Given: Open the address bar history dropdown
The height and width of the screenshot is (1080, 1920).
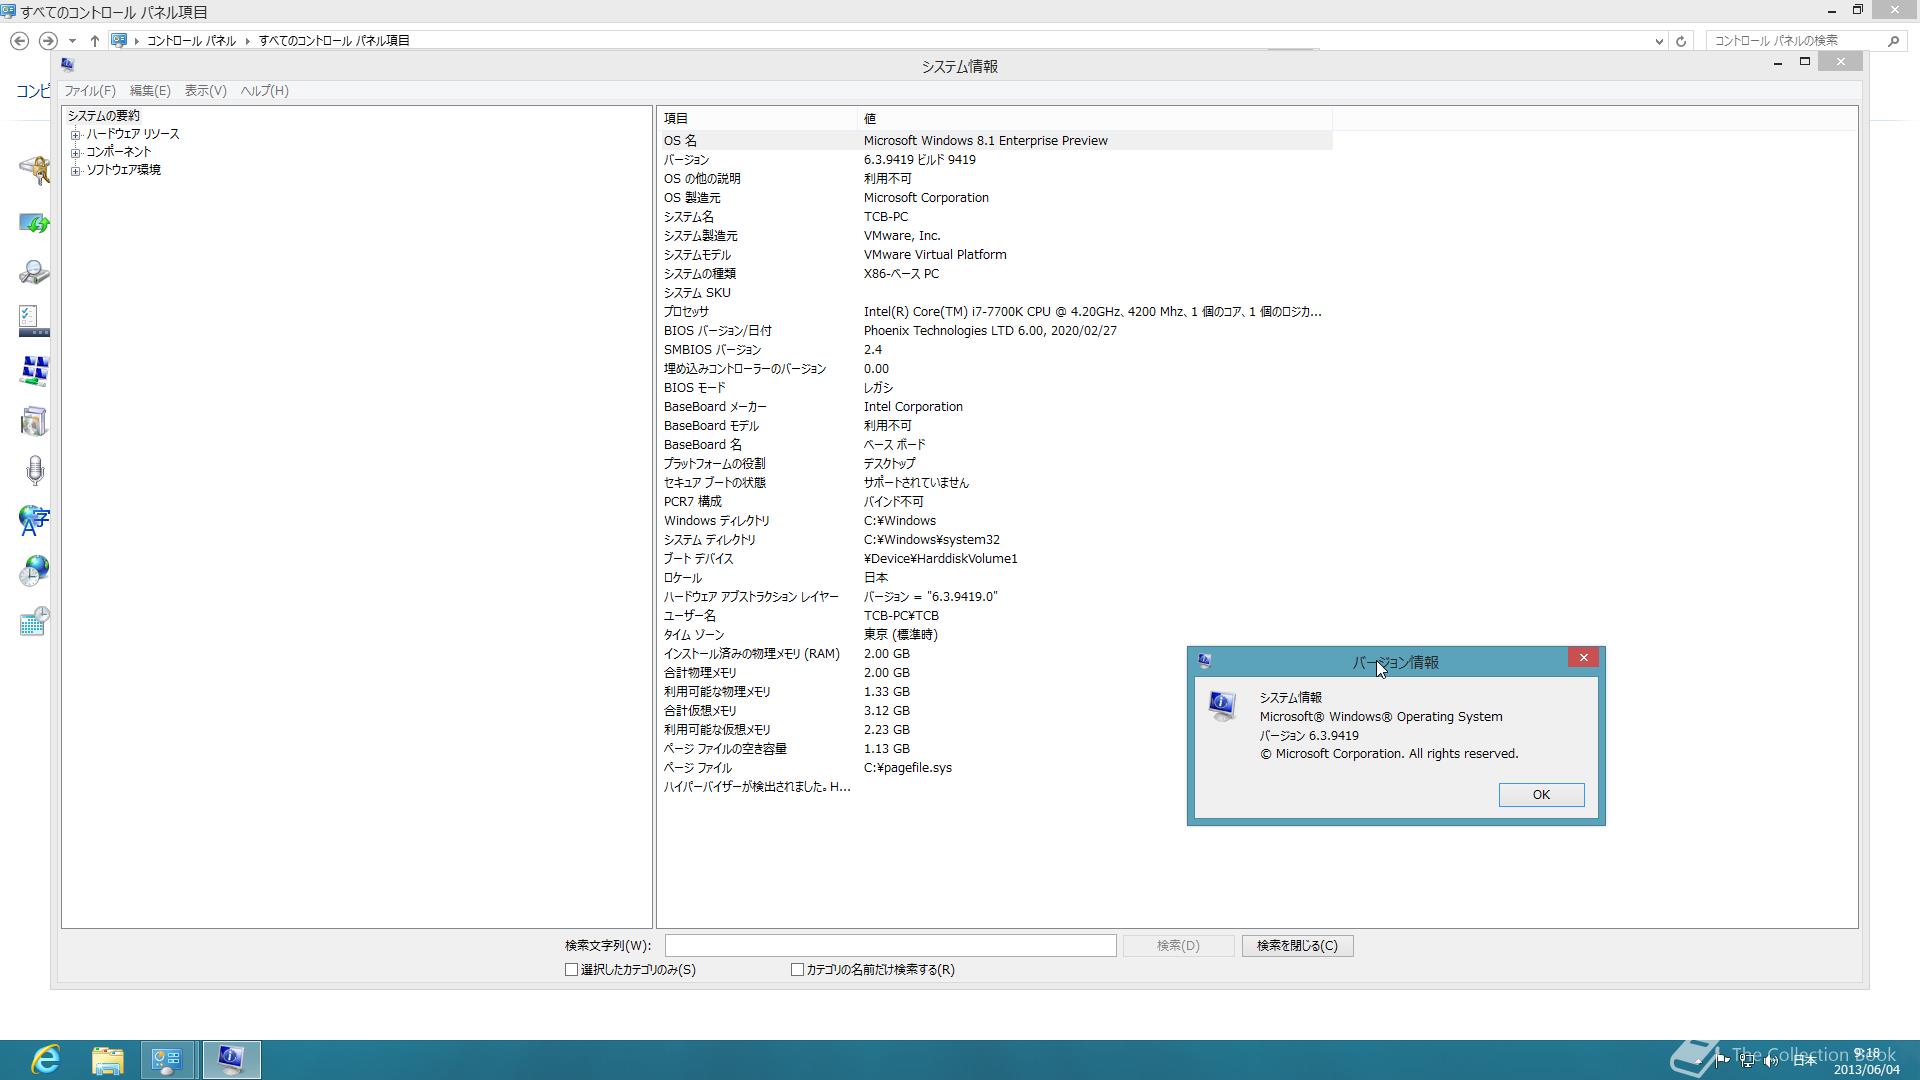Looking at the screenshot, I should tap(1659, 41).
